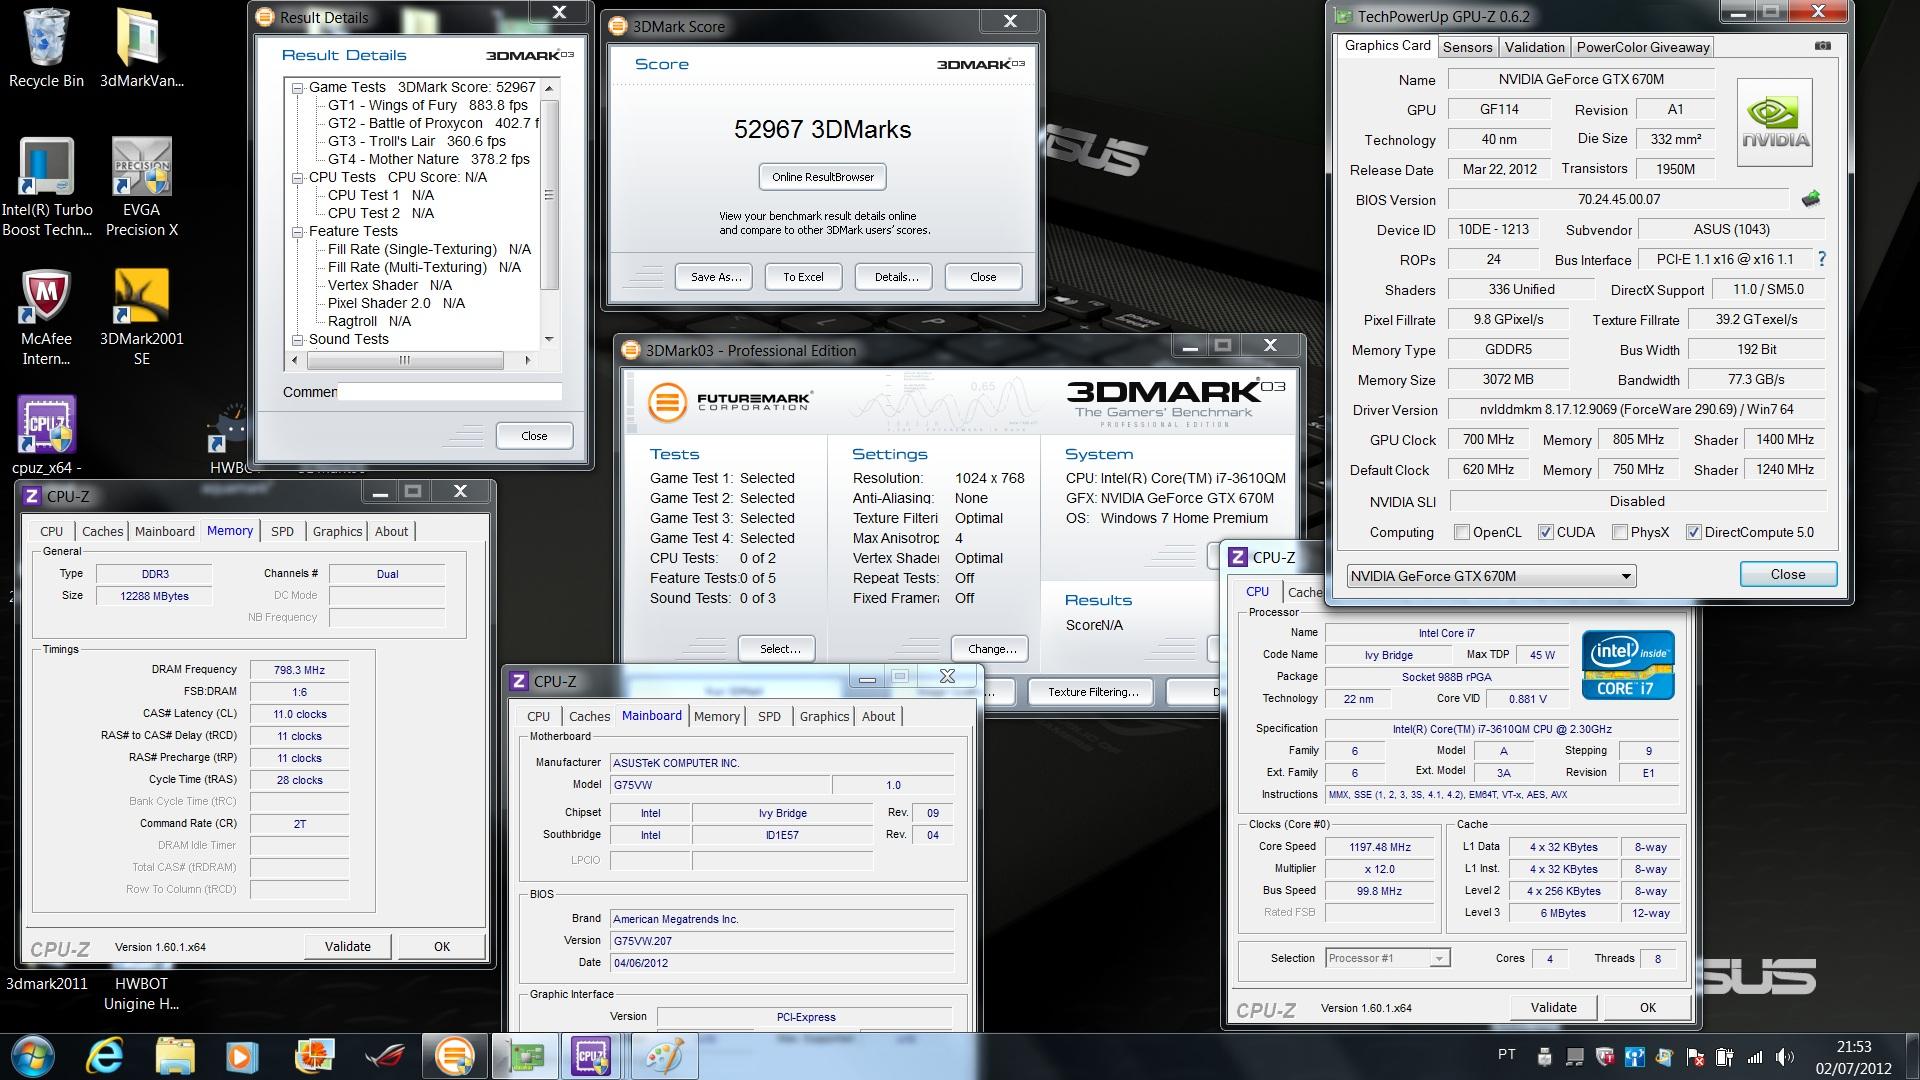
Task: Open Paint from the taskbar
Action: [664, 1056]
